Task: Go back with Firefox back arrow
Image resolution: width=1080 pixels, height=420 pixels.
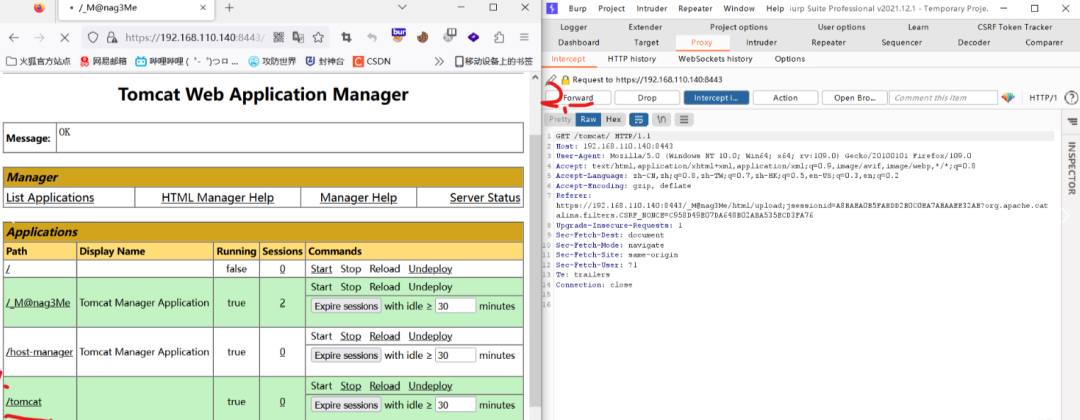Action: [x=14, y=37]
